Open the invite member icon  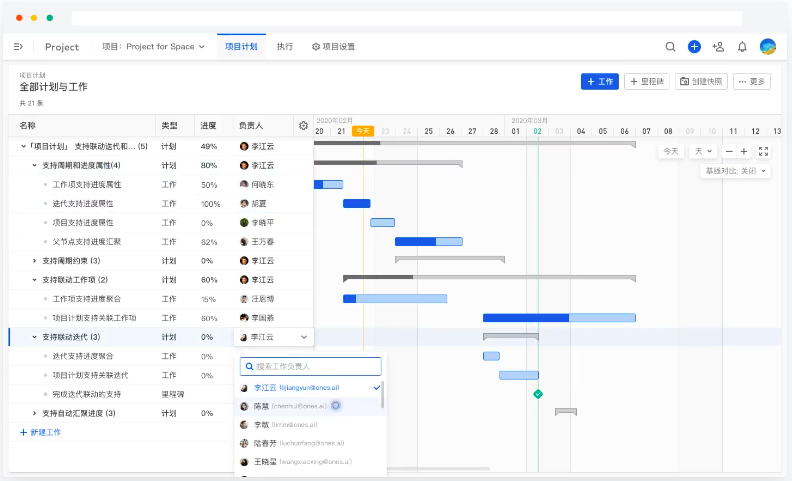point(718,47)
